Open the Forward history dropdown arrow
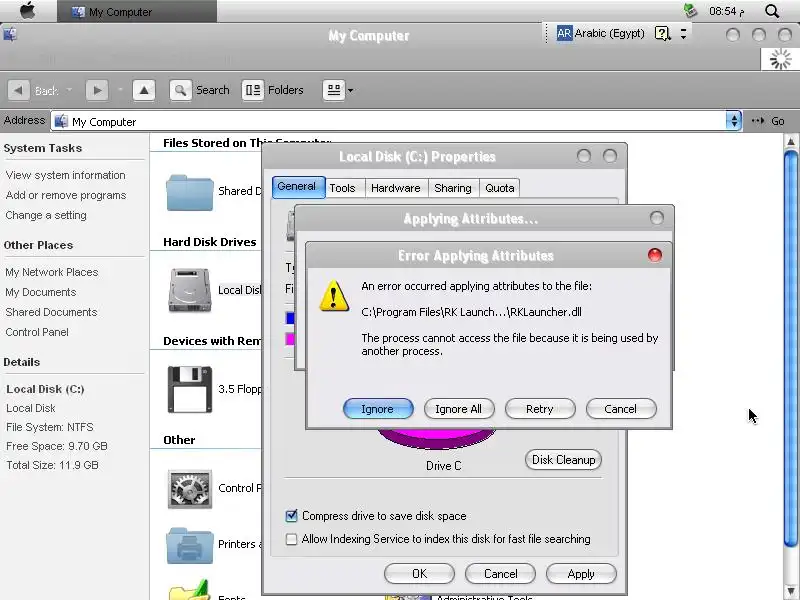The height and width of the screenshot is (600, 800). click(x=120, y=90)
